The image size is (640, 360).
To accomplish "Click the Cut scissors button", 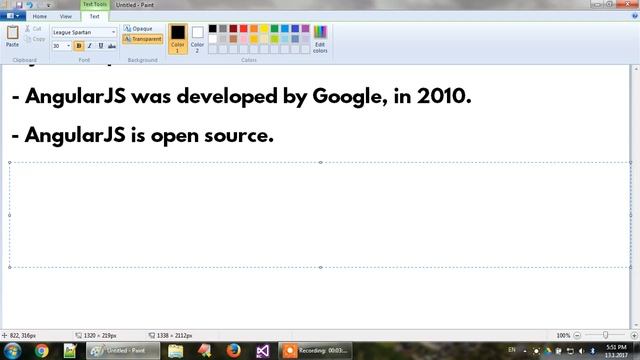I will tap(33, 29).
